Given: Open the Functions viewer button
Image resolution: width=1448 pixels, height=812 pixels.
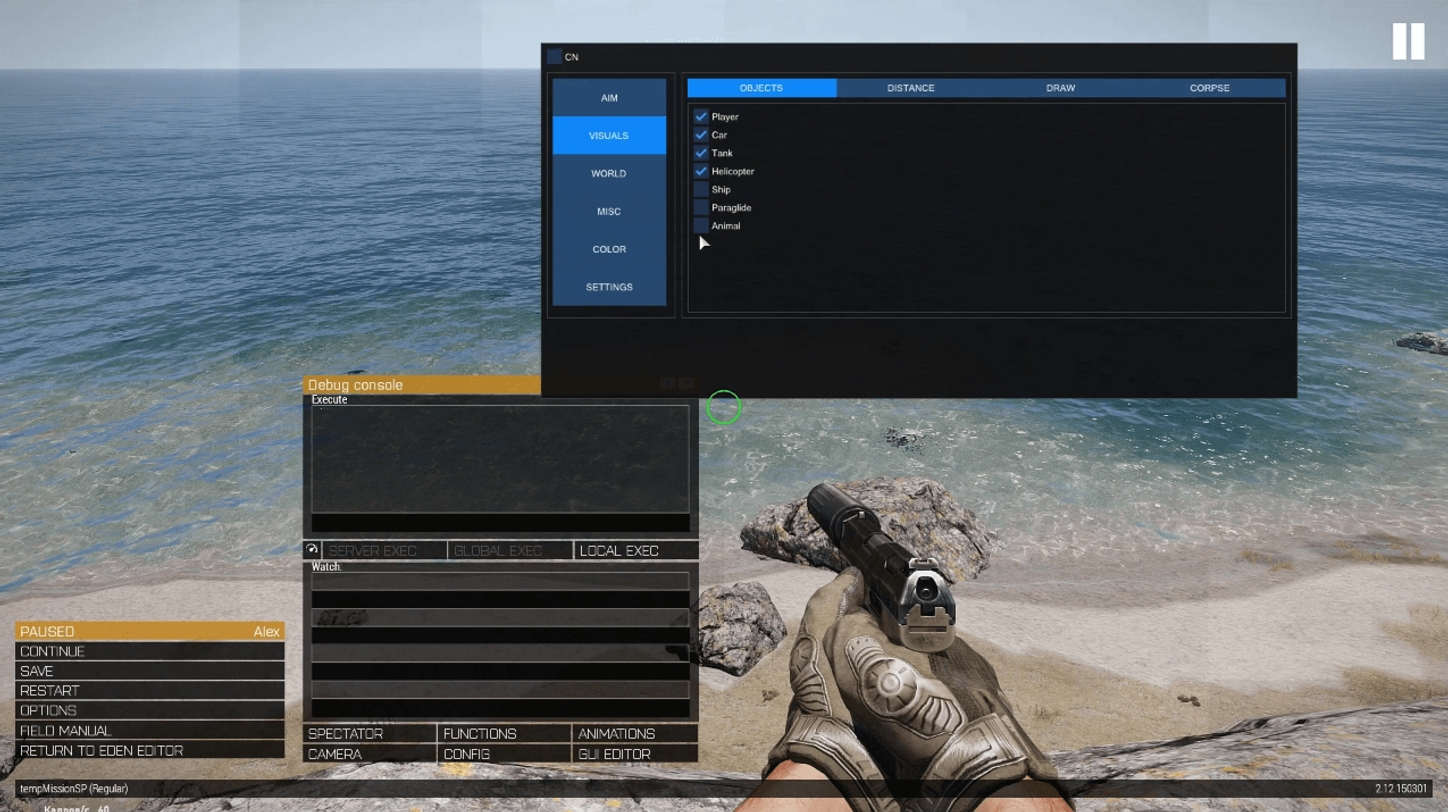Looking at the screenshot, I should tap(503, 734).
